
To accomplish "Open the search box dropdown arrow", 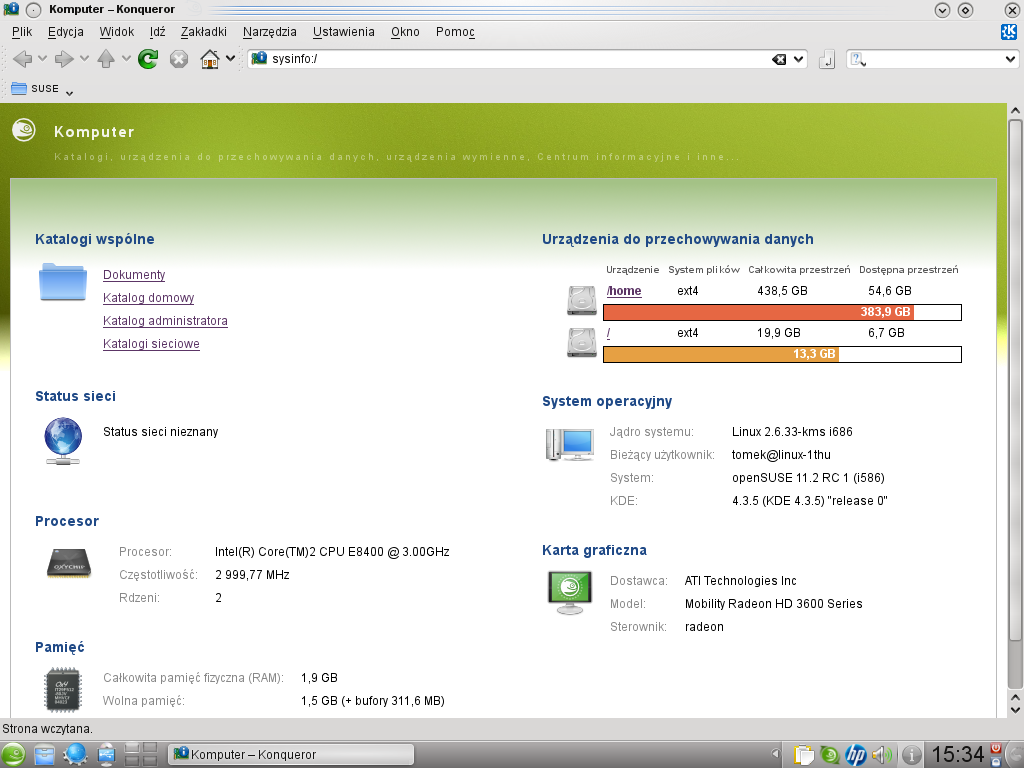I will 1010,59.
